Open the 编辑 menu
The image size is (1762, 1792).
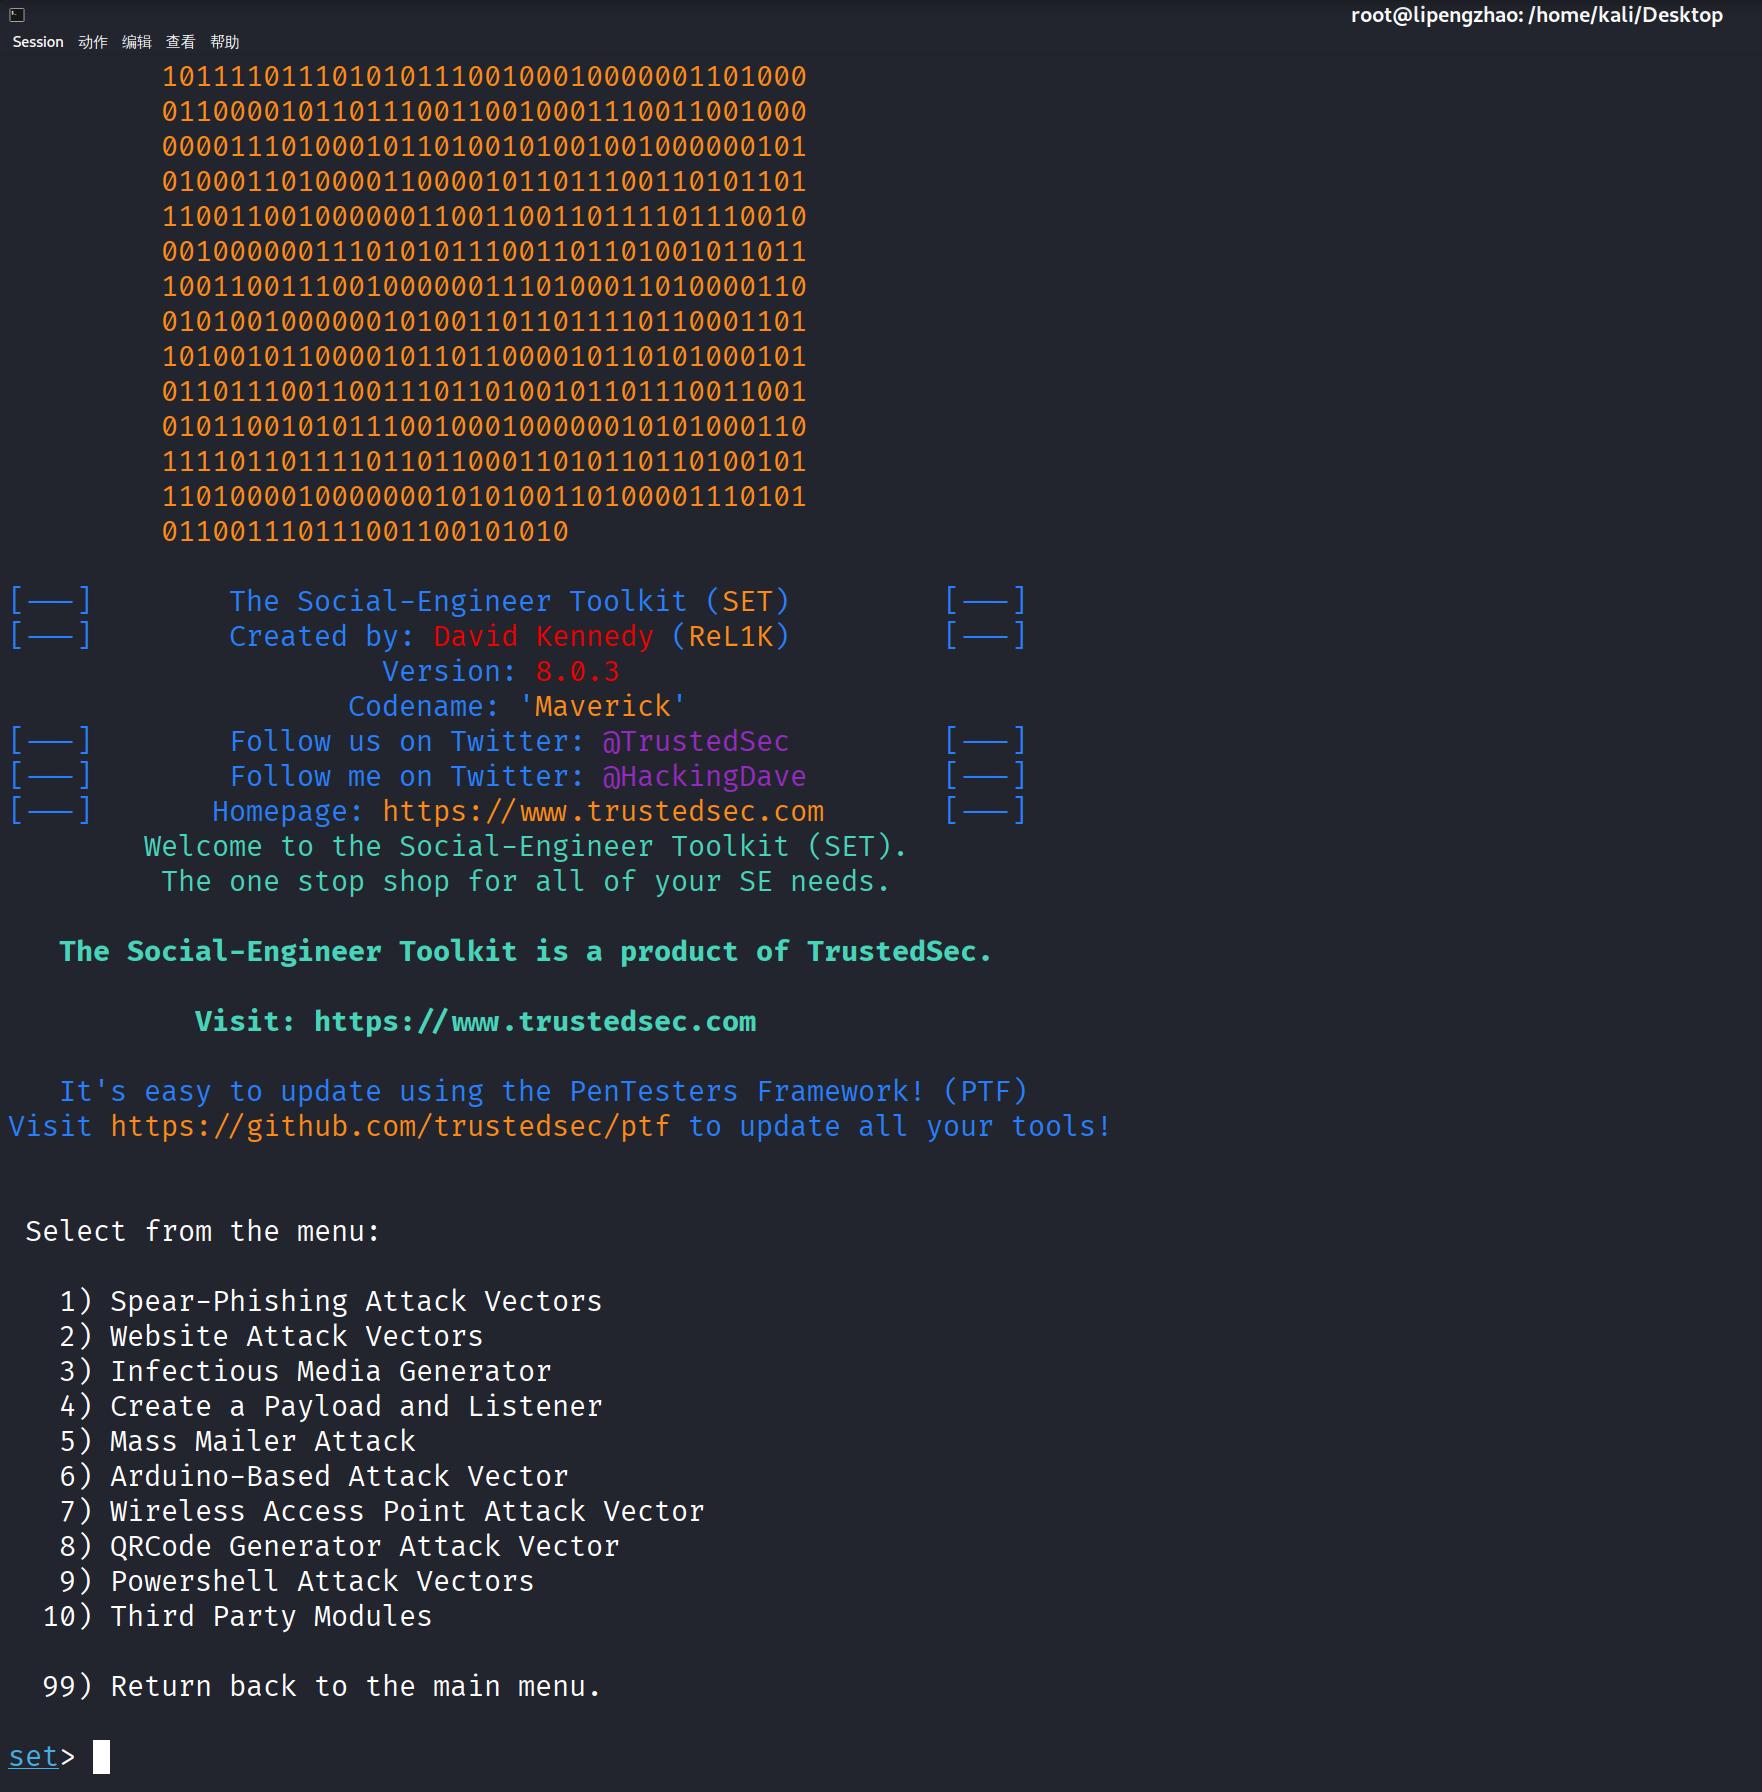[137, 42]
